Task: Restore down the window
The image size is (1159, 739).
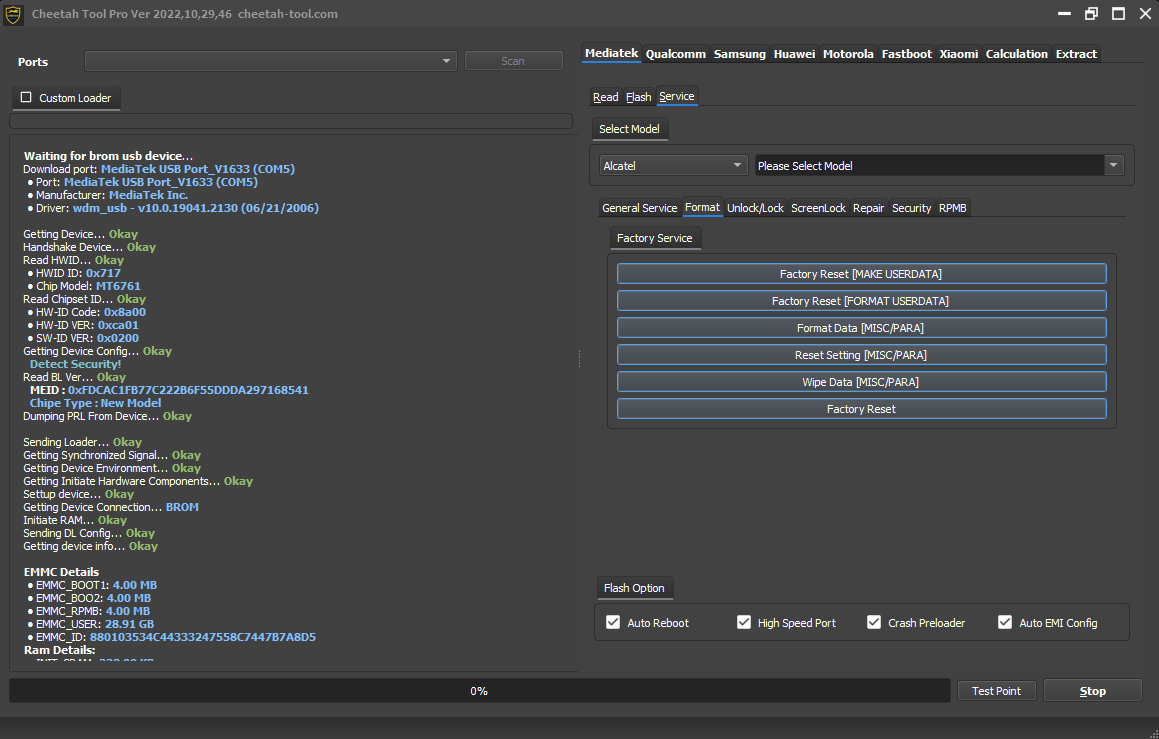Action: pos(1091,14)
